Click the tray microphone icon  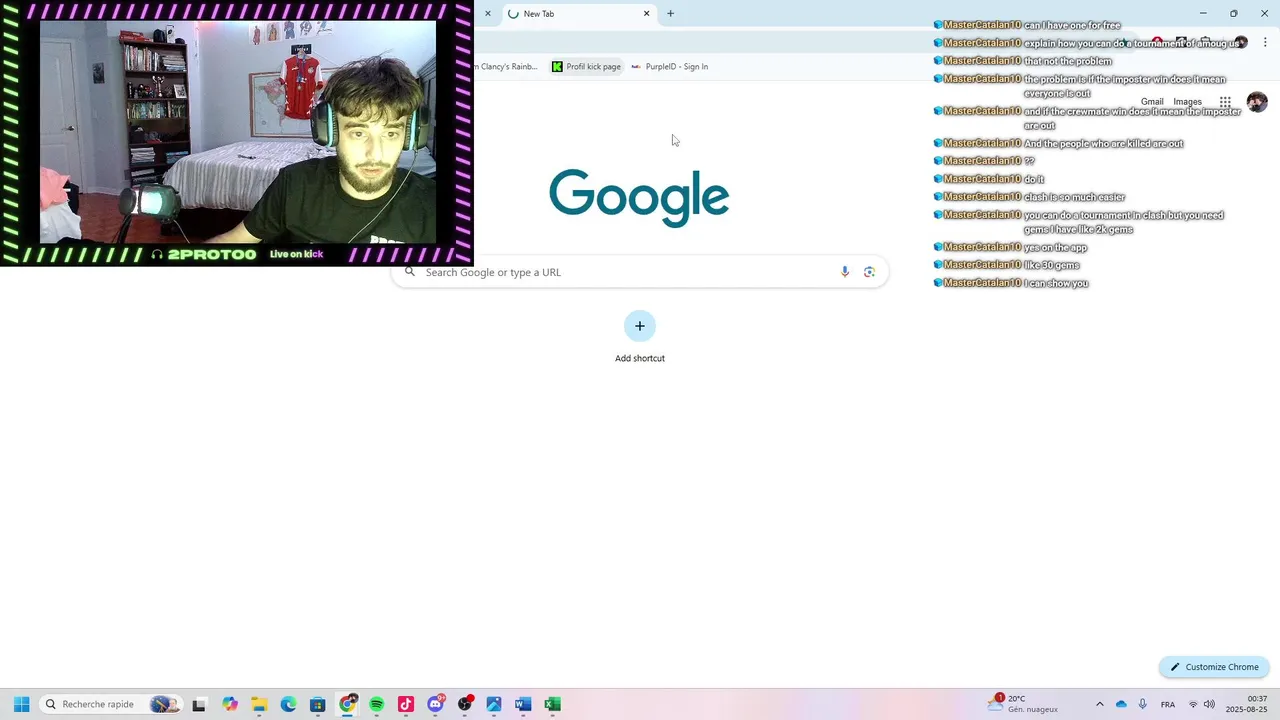click(1143, 704)
